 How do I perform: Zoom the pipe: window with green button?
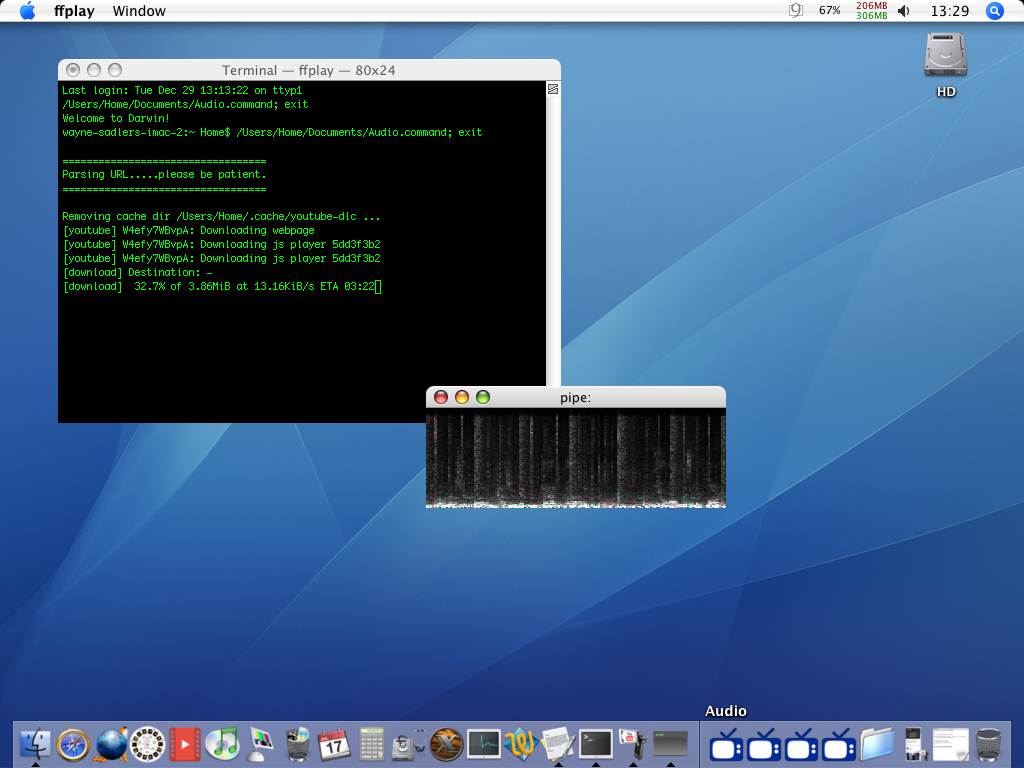click(483, 397)
